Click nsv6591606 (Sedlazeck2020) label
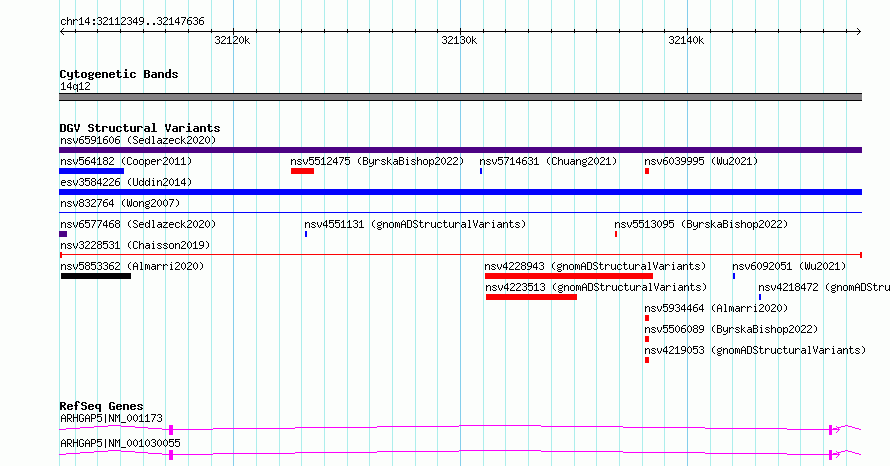 pos(138,140)
